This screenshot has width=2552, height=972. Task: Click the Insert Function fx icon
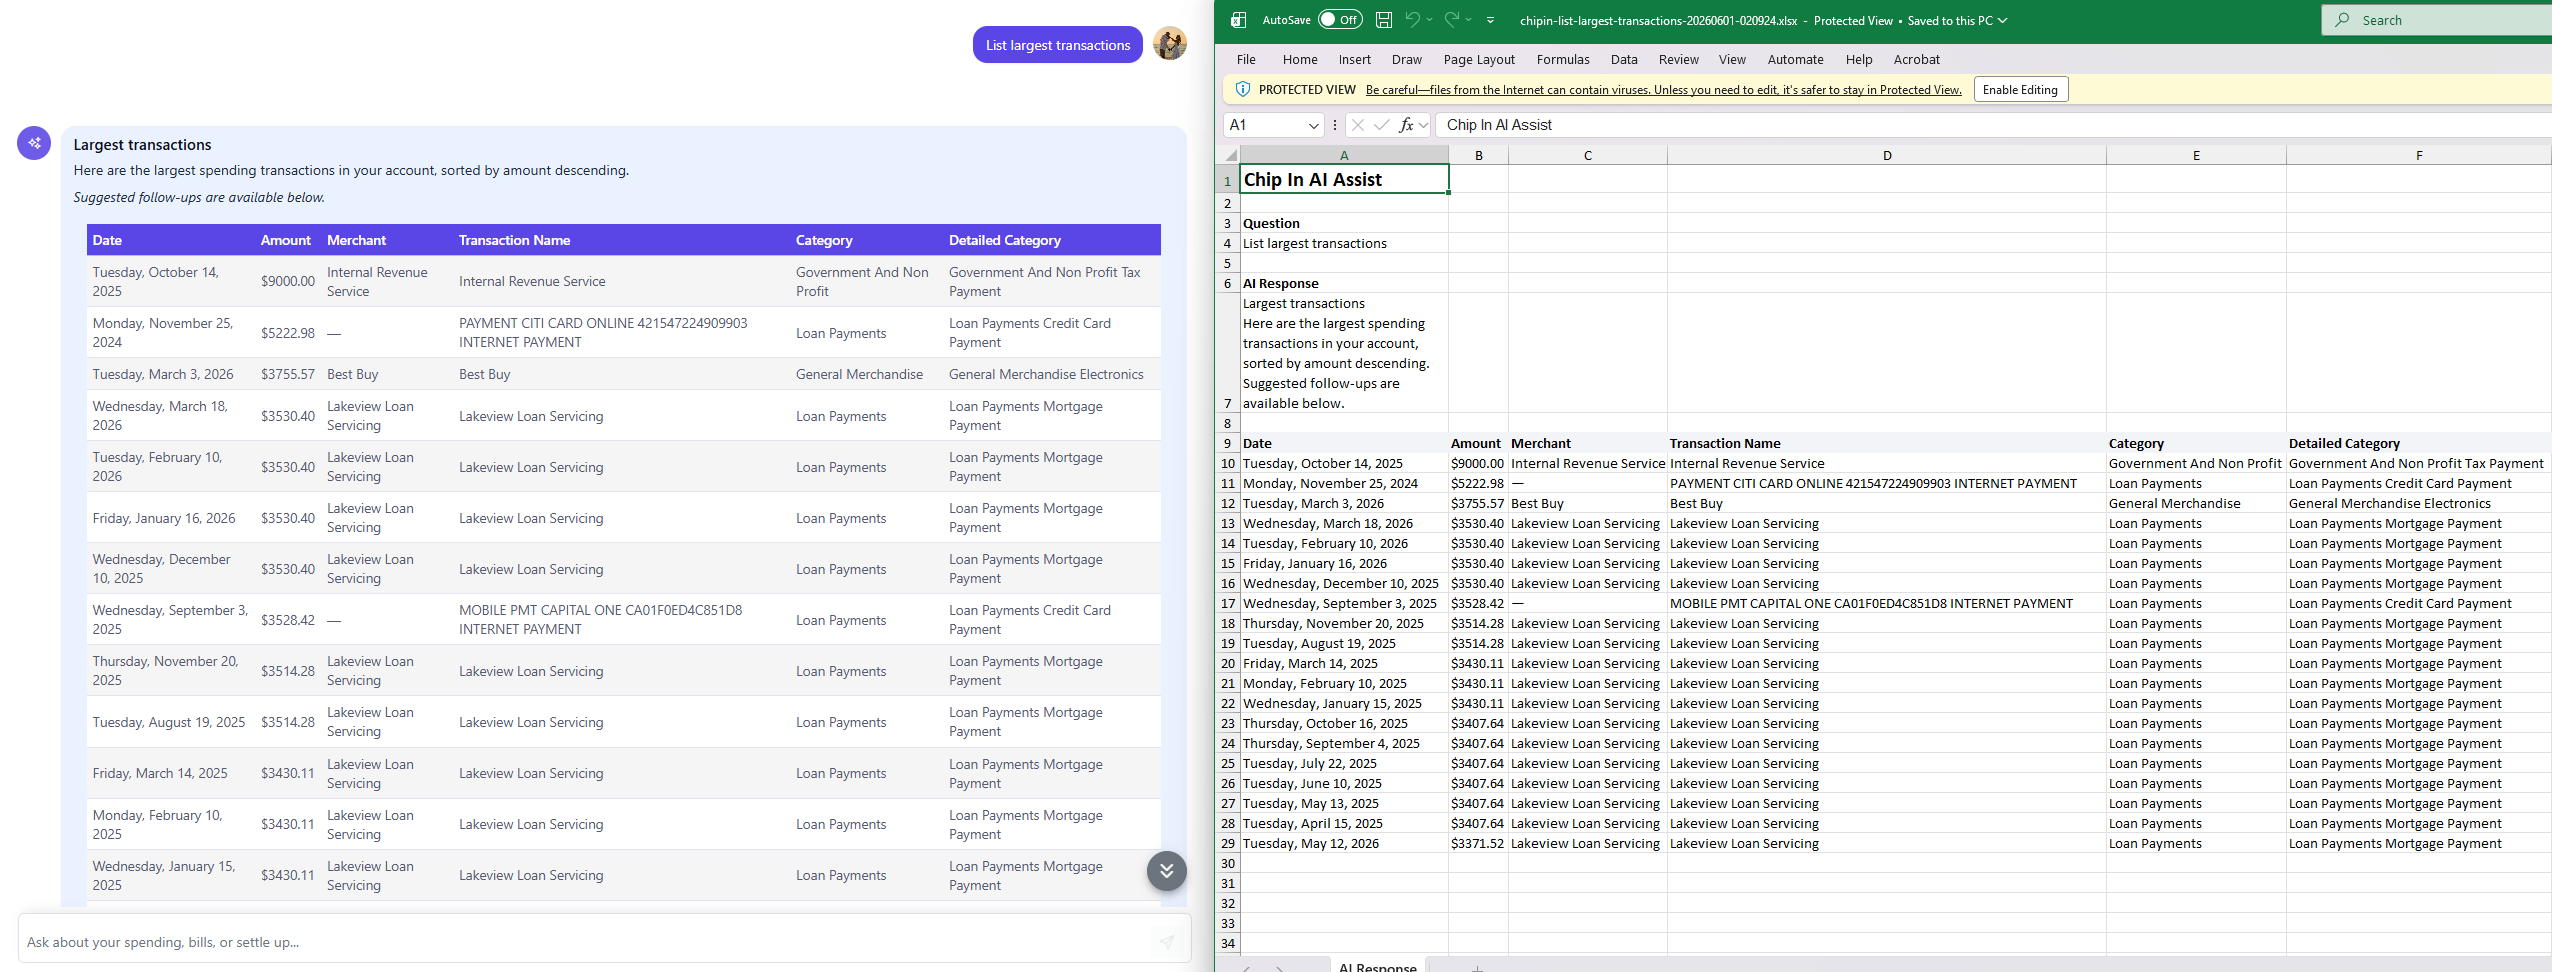(x=1406, y=125)
